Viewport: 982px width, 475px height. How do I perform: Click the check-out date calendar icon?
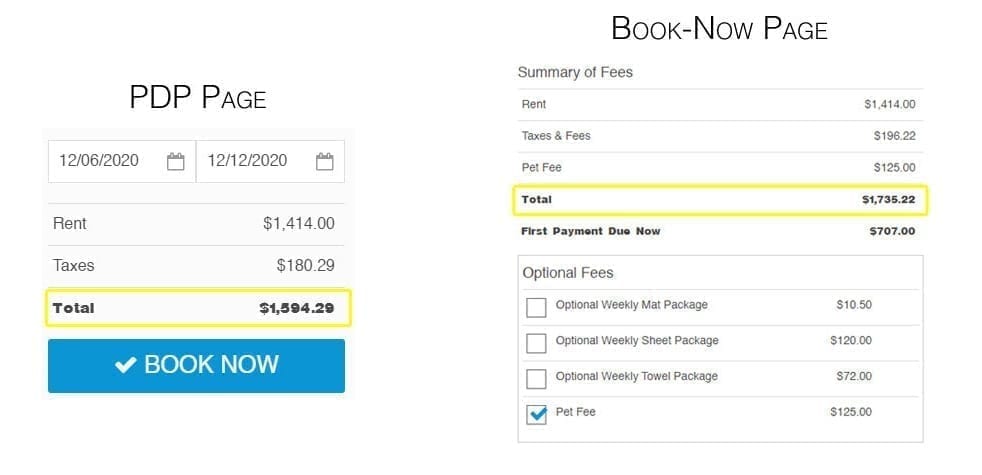(x=324, y=161)
